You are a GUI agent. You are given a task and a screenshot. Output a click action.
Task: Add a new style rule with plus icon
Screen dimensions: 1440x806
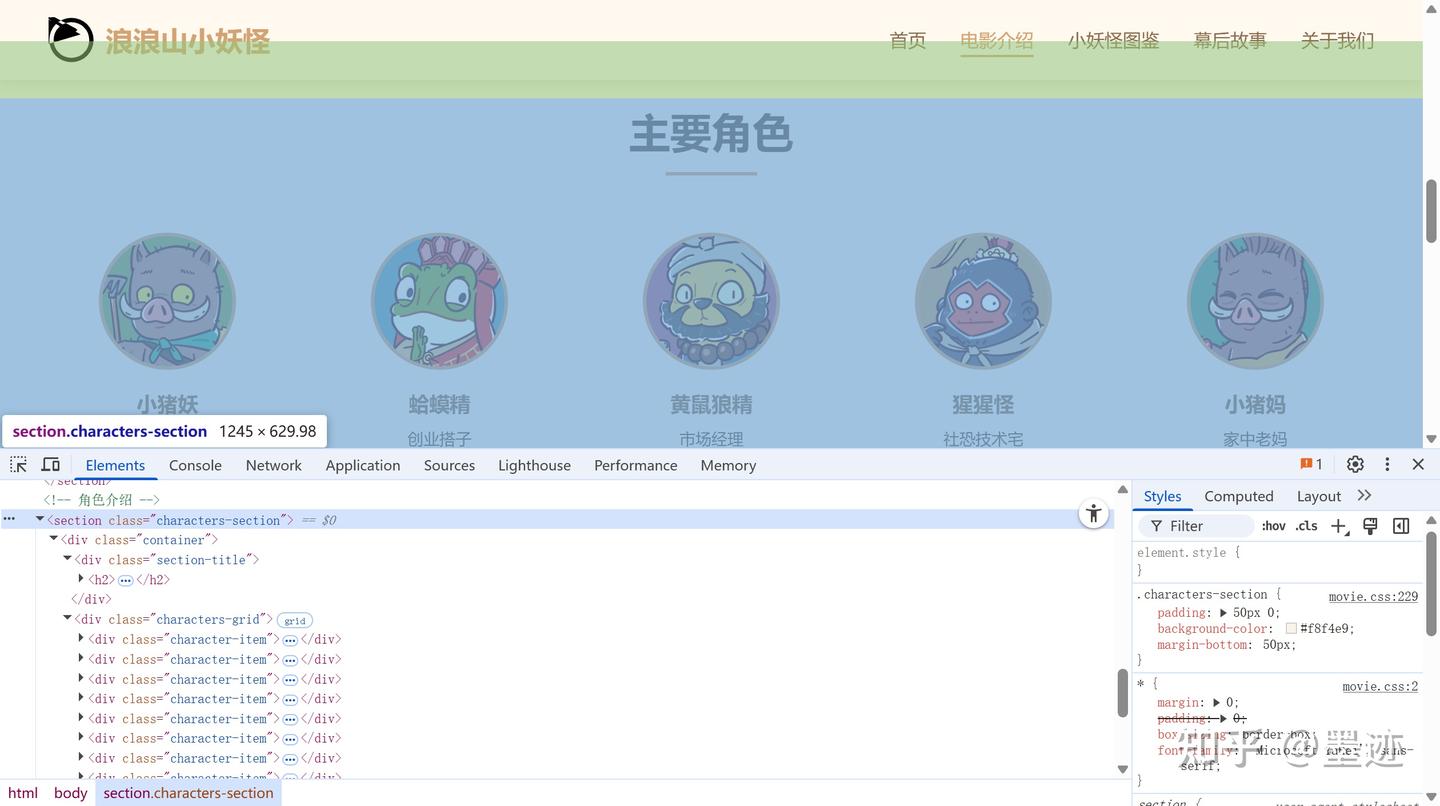1340,526
